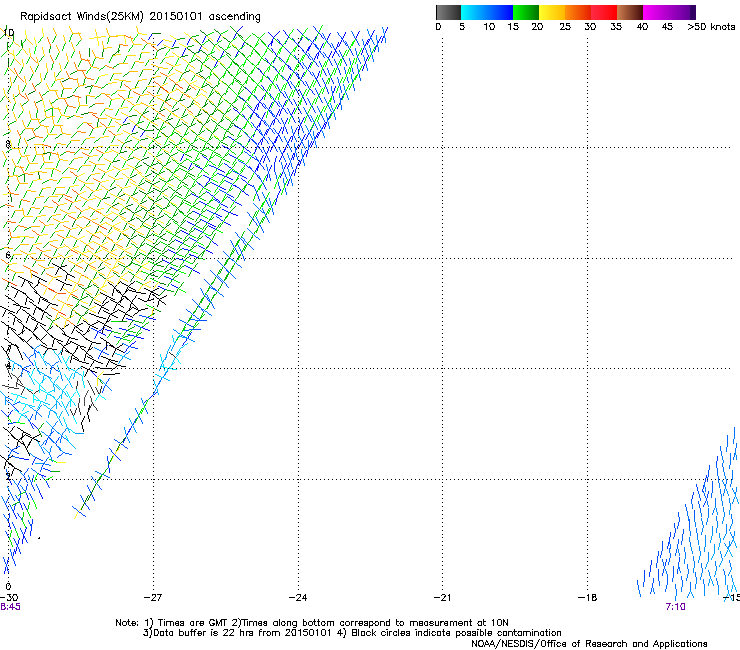Click the longitude label '-24'
The image size is (740, 650).
[x=298, y=598]
